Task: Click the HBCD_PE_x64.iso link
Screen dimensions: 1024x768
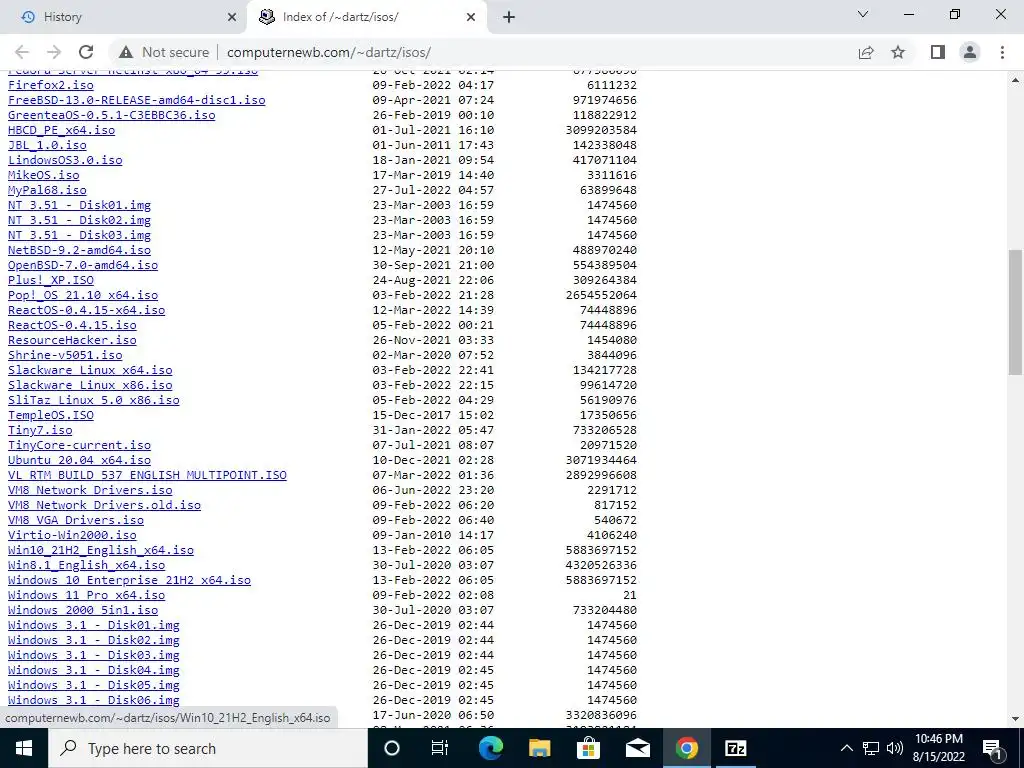Action: point(61,130)
